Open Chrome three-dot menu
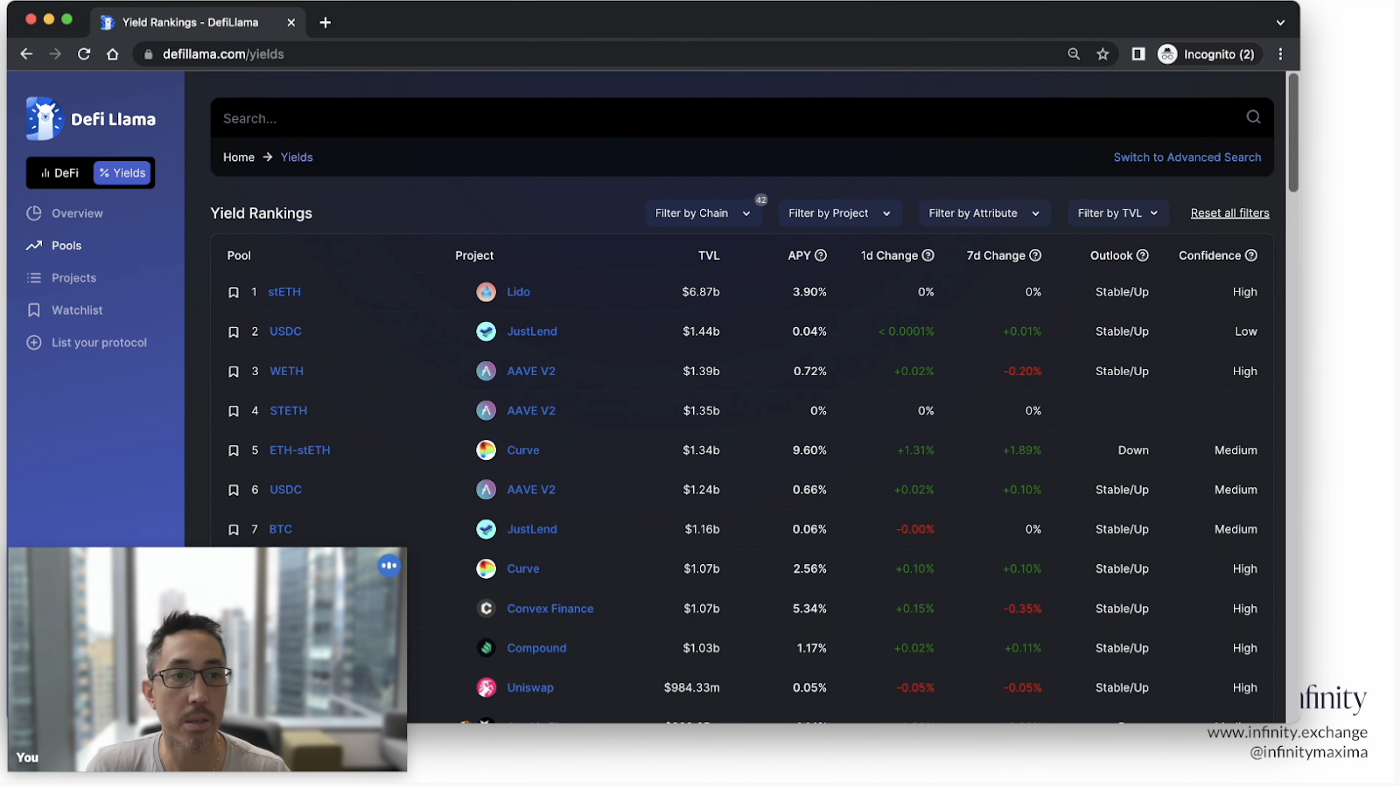The height and width of the screenshot is (786, 1400). click(1280, 54)
